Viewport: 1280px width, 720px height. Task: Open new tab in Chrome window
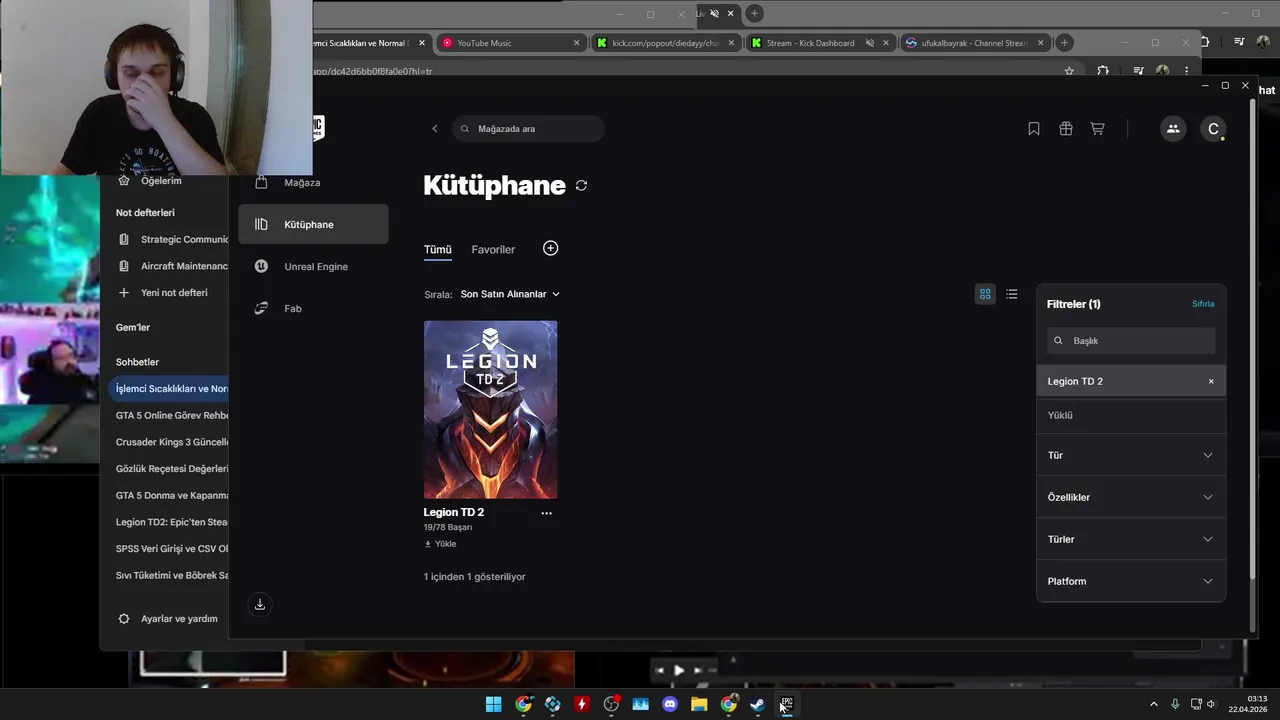(1065, 43)
